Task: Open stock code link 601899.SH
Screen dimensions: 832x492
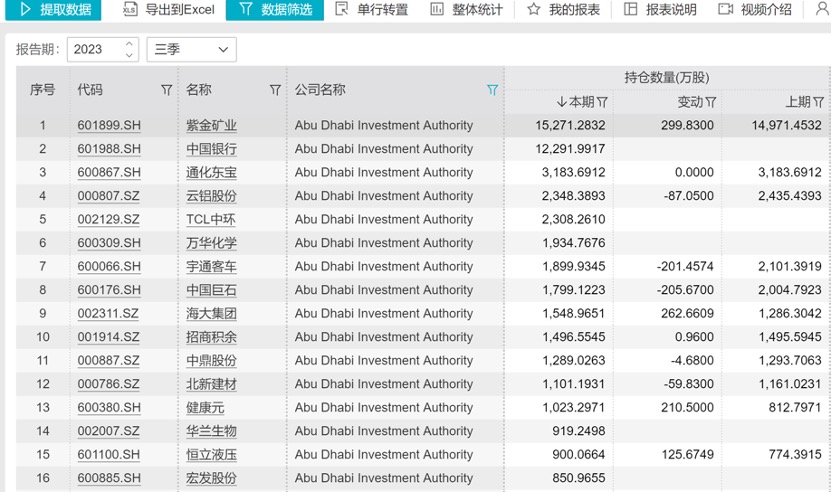Action: 109,126
